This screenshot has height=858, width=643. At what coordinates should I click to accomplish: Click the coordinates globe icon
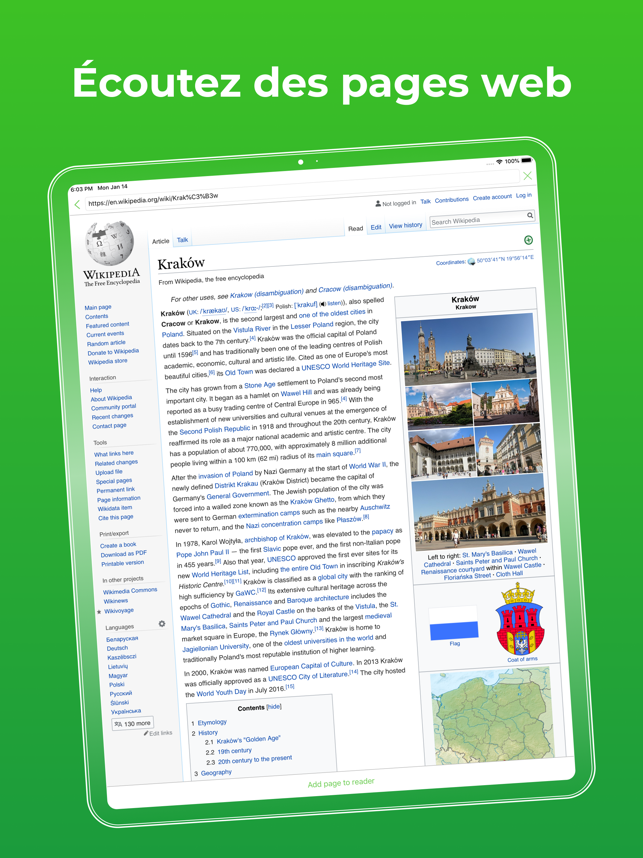(471, 262)
